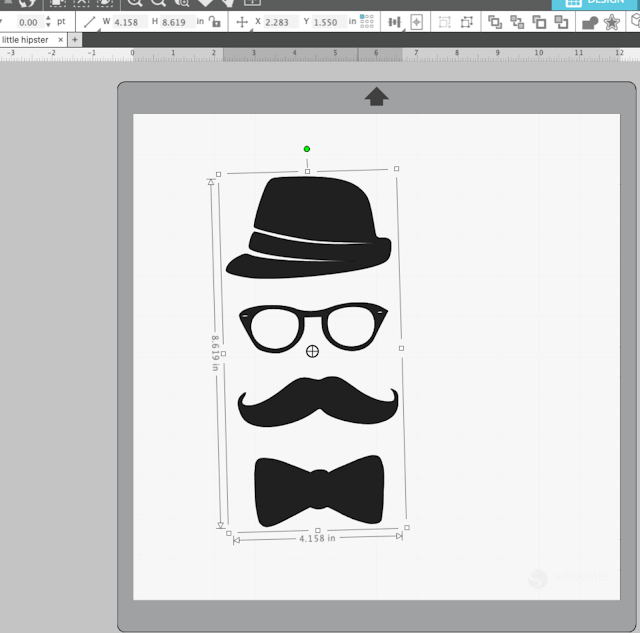Switch to the little hipster tab
The width and height of the screenshot is (640, 633).
[x=25, y=40]
